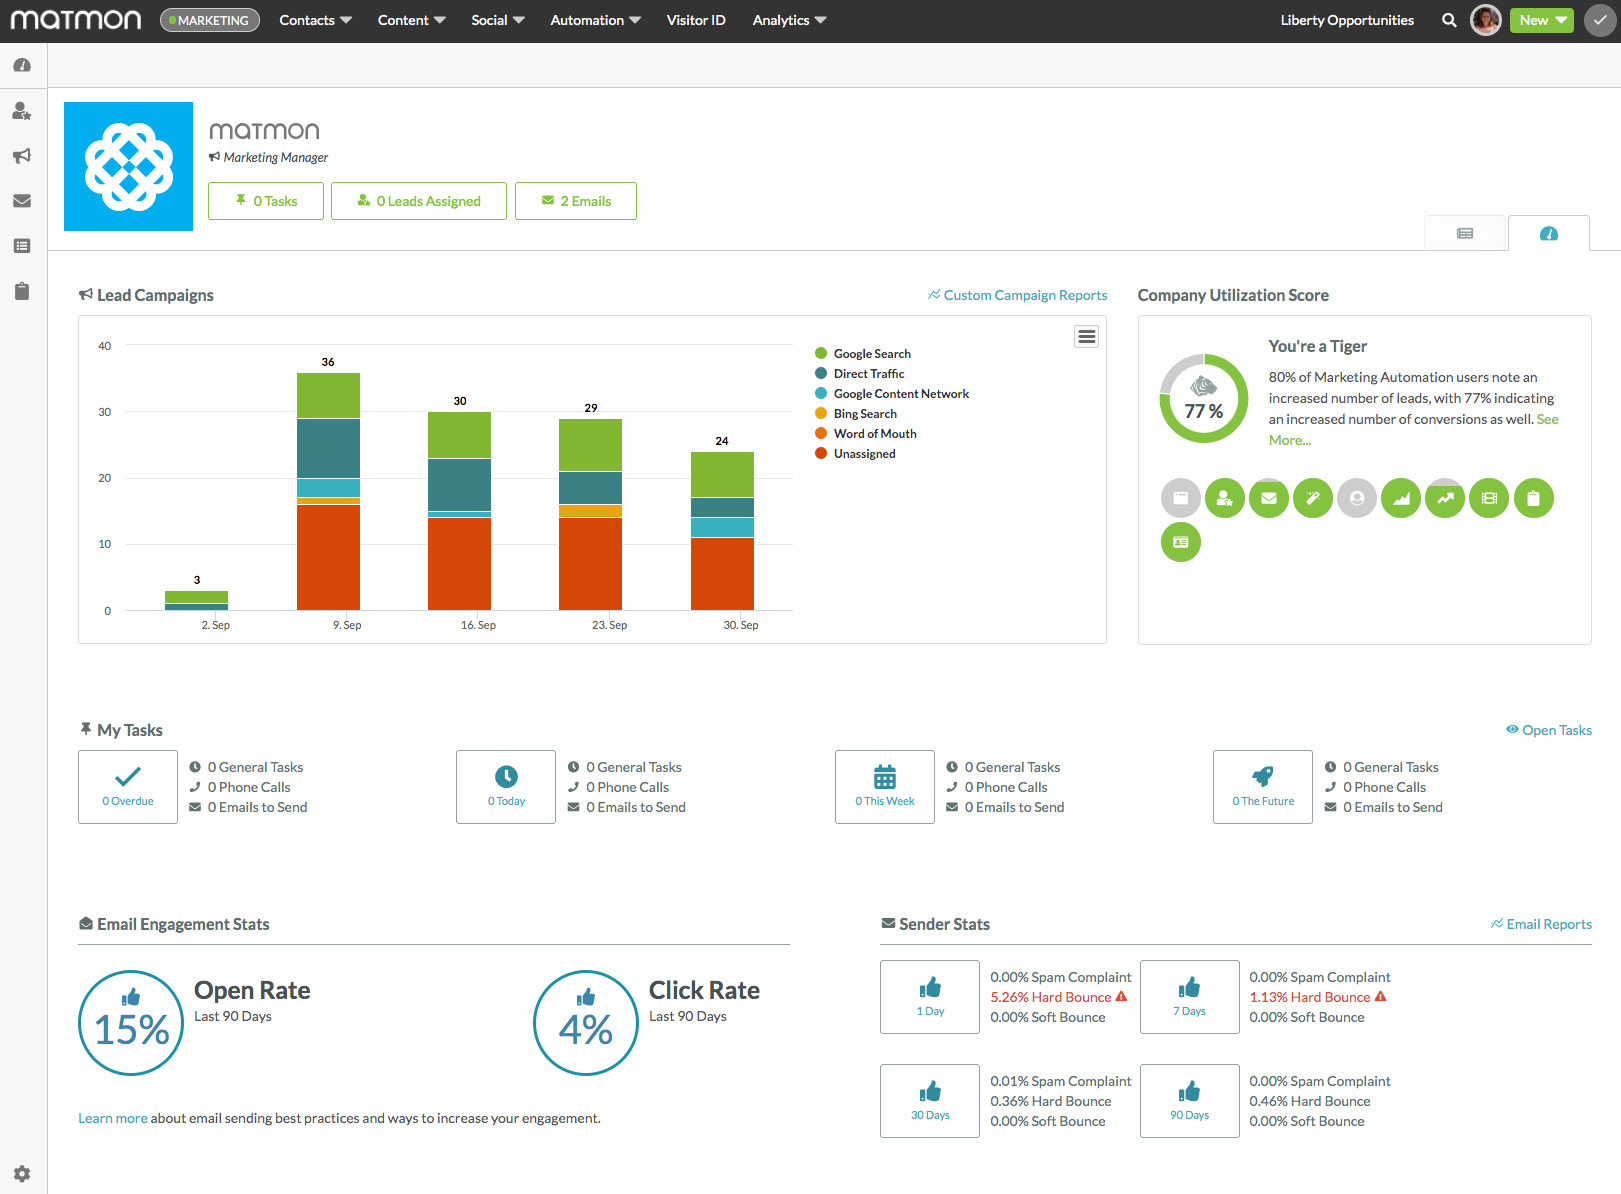
Task: Toggle Bing Search legend series
Action: pos(856,413)
